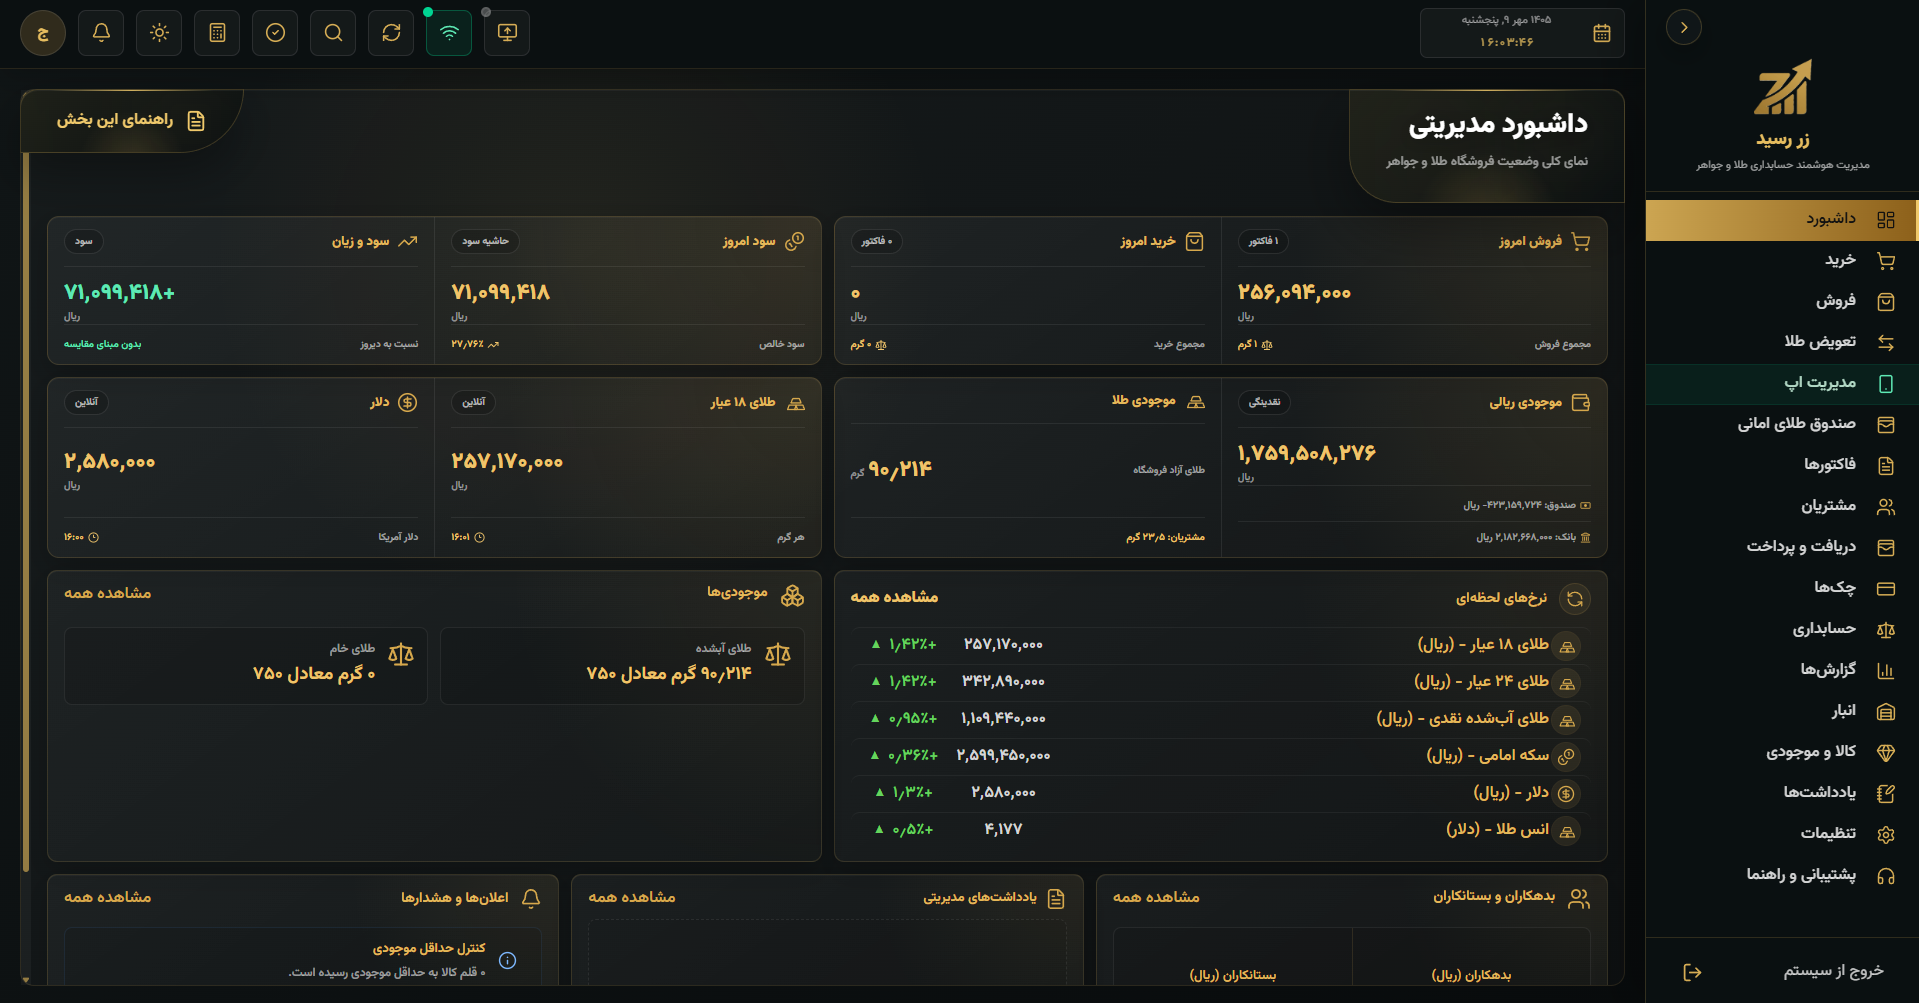
Task: Open دریافت و پرداخت sidebar item
Action: pos(1782,548)
